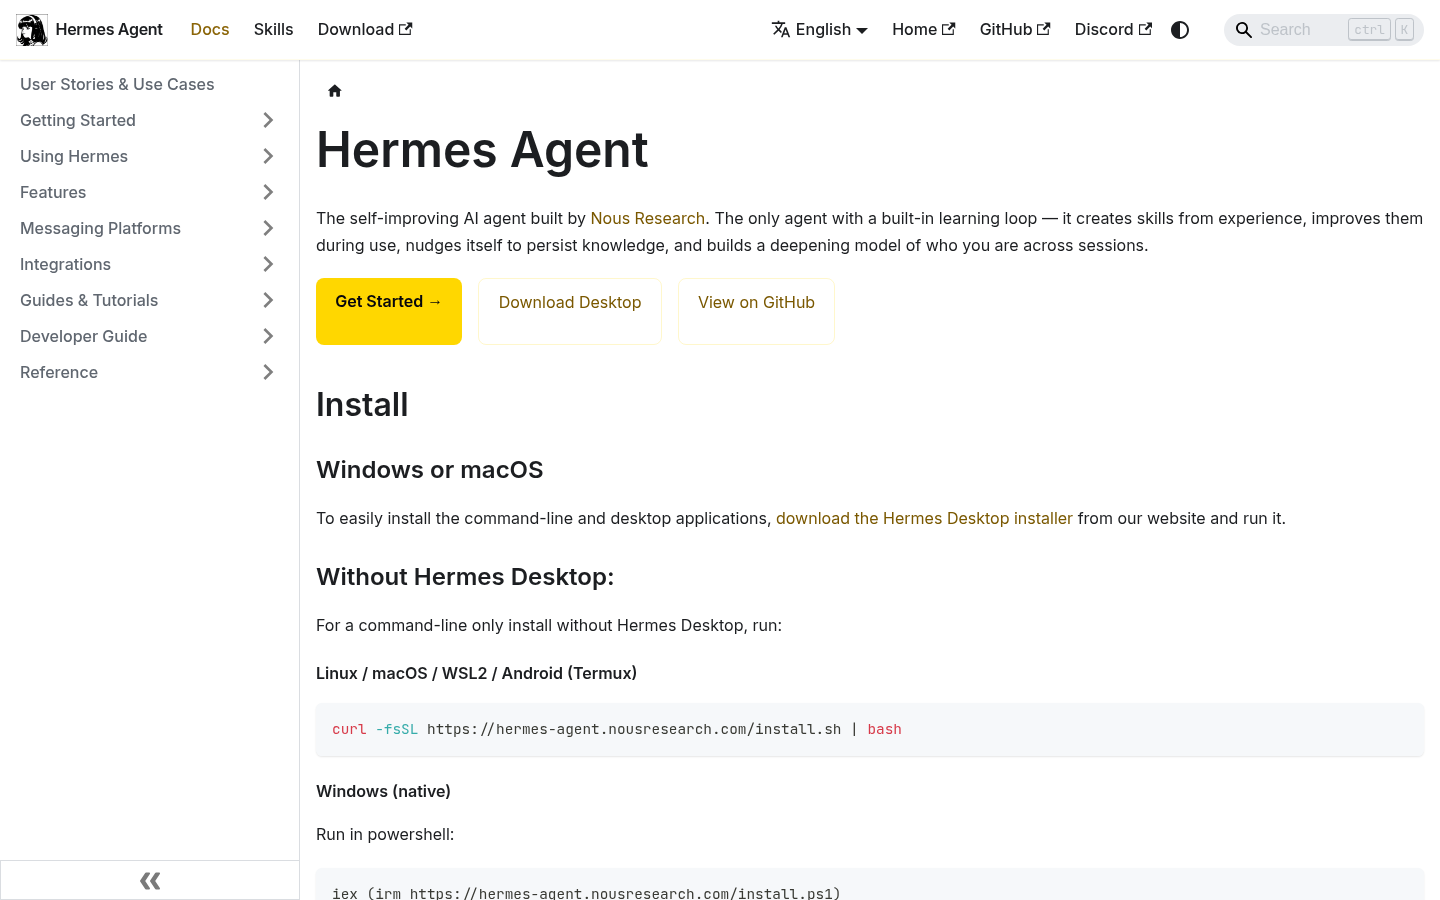The width and height of the screenshot is (1440, 900).
Task: Open the Messaging Platforms sidebar item
Action: [100, 228]
